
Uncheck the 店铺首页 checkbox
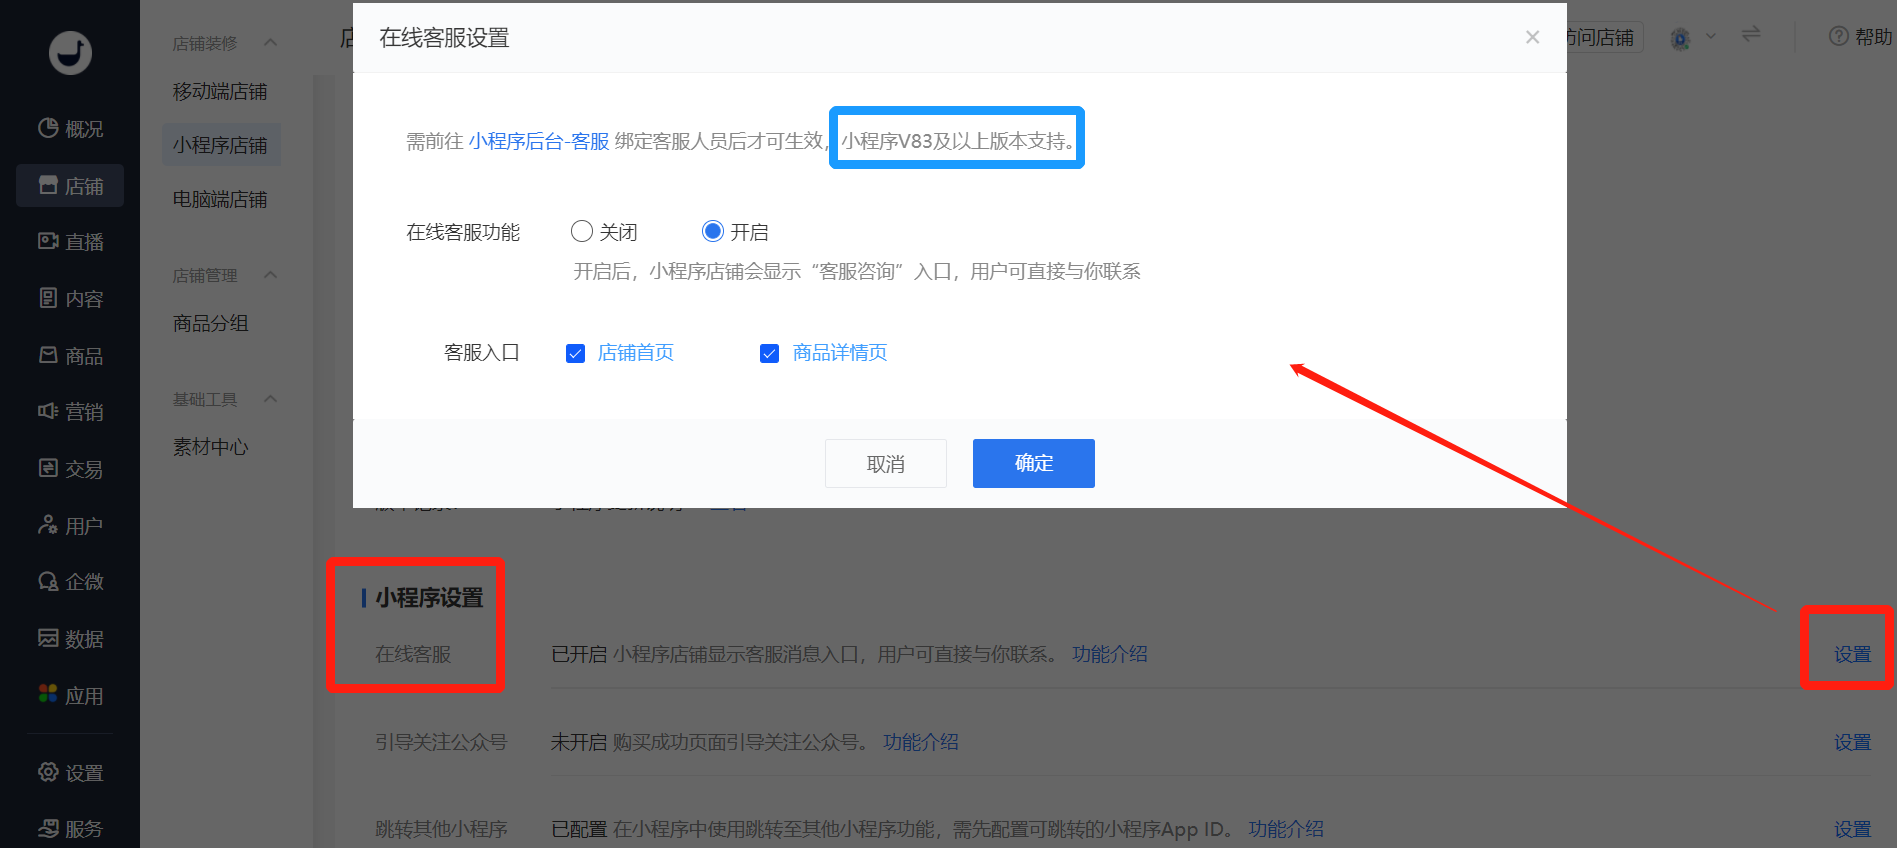point(575,353)
